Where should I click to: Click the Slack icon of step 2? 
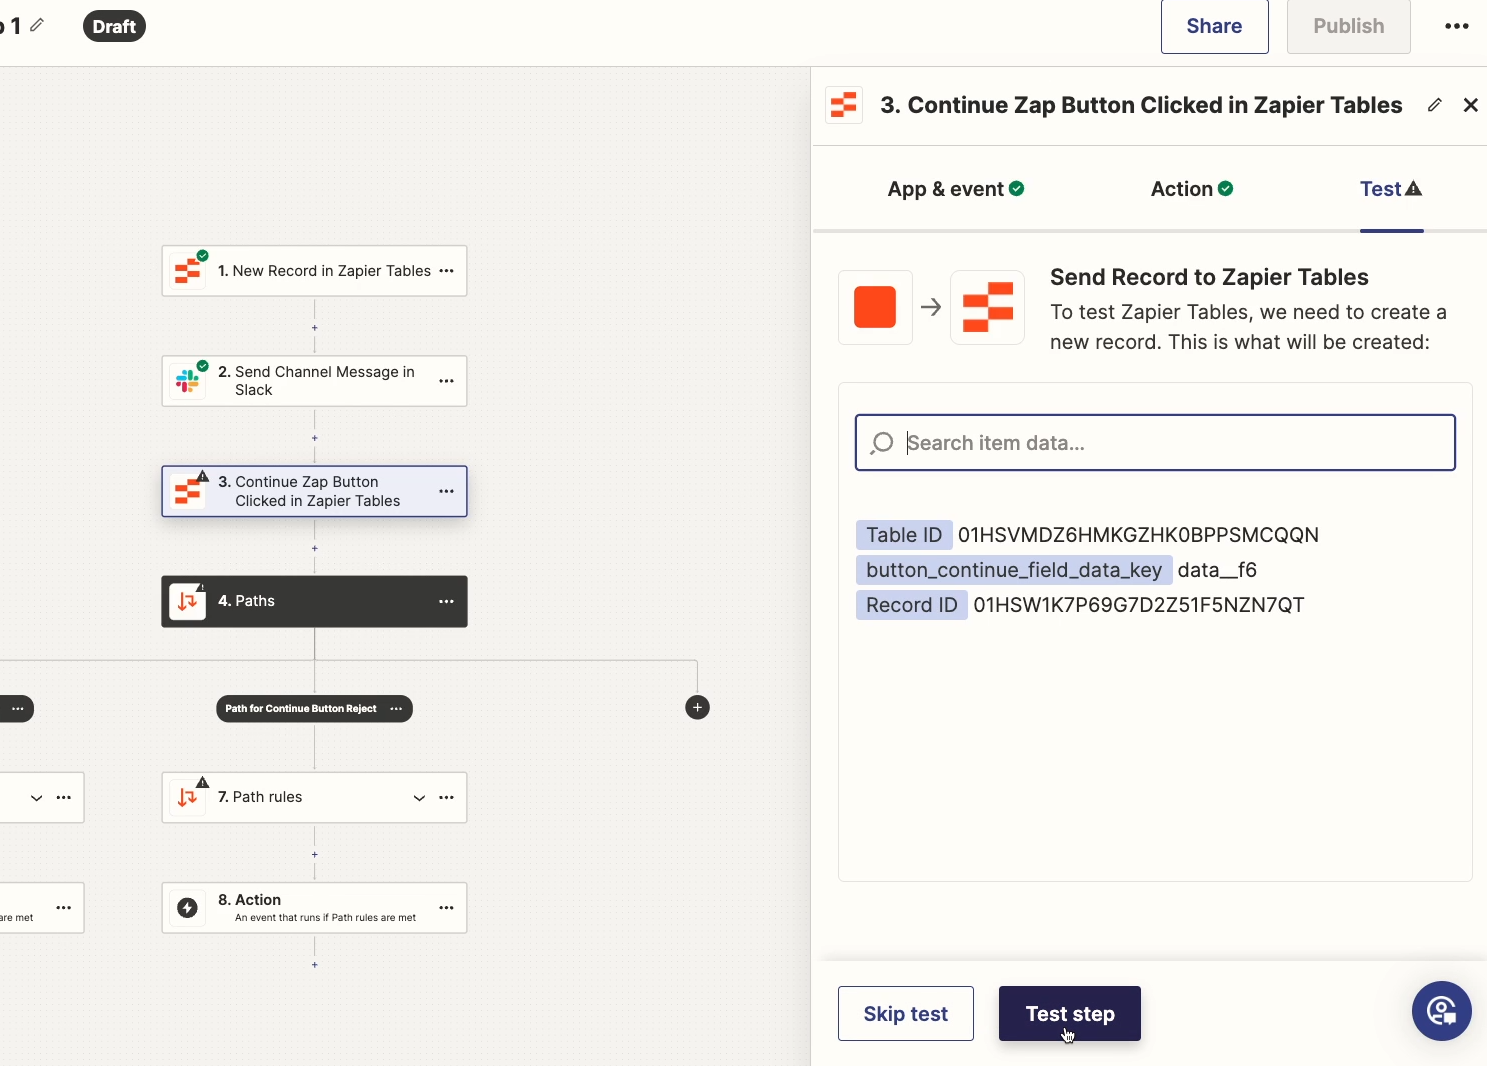[188, 381]
